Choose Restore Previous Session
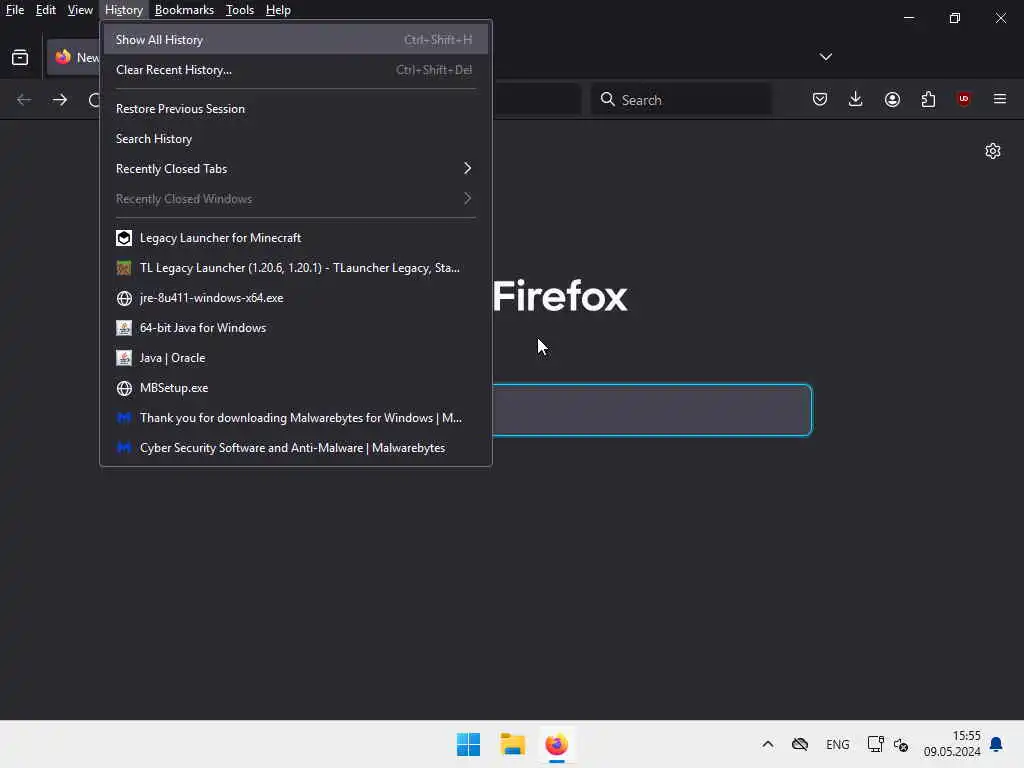This screenshot has width=1024, height=768. click(295, 109)
